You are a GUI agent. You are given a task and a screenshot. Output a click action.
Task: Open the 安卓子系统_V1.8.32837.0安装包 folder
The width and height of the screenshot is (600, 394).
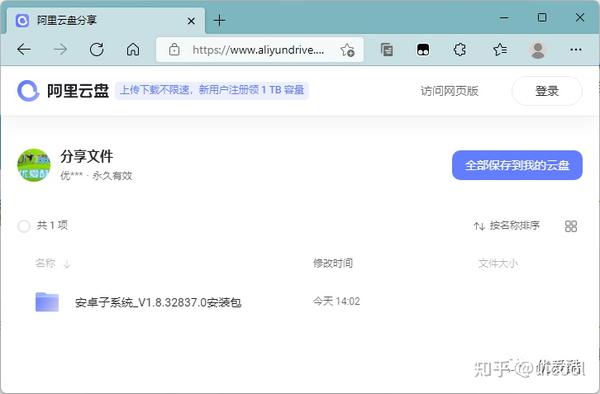tap(158, 303)
